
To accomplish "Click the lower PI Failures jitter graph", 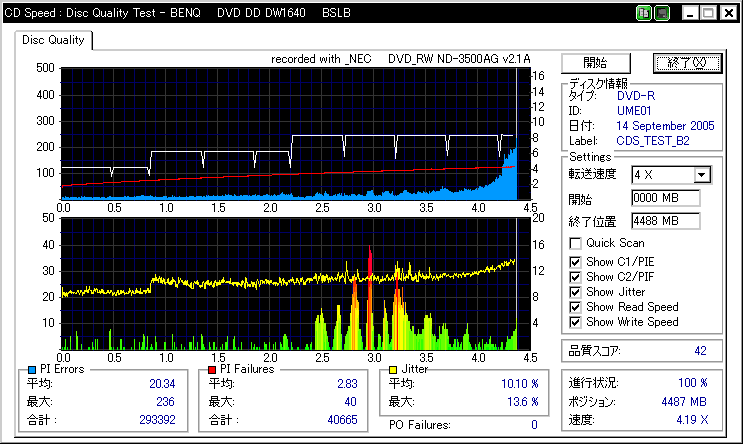I will coord(295,284).
